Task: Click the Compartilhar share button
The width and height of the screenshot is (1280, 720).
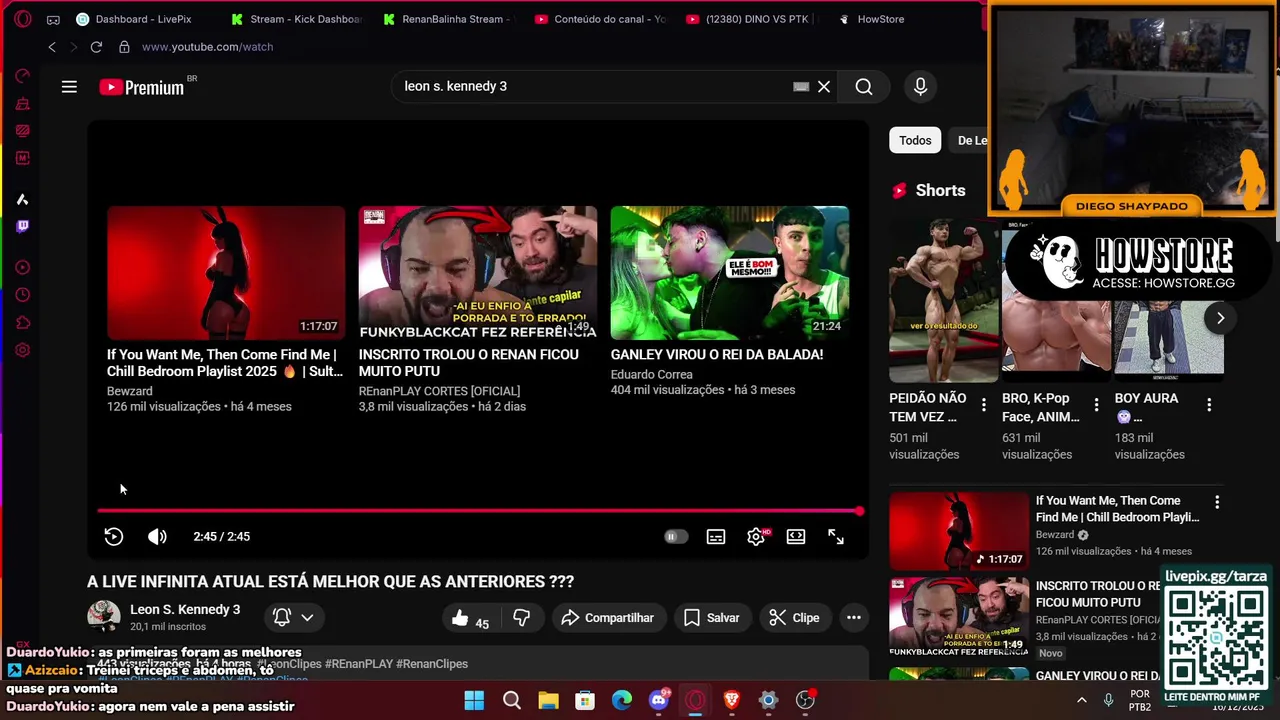Action: pyautogui.click(x=608, y=618)
